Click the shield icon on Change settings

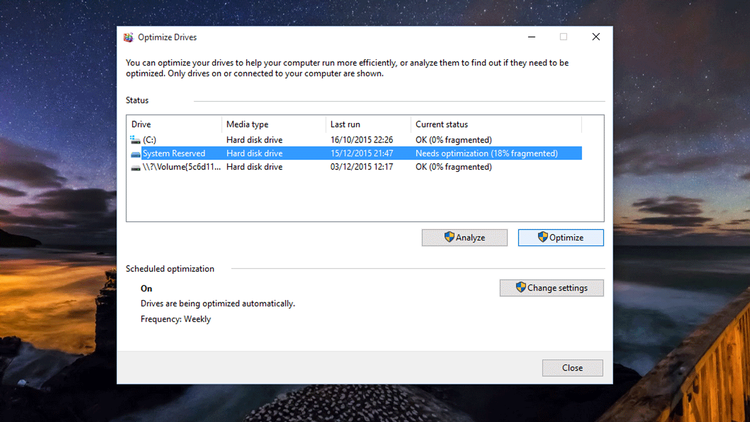pyautogui.click(x=521, y=288)
